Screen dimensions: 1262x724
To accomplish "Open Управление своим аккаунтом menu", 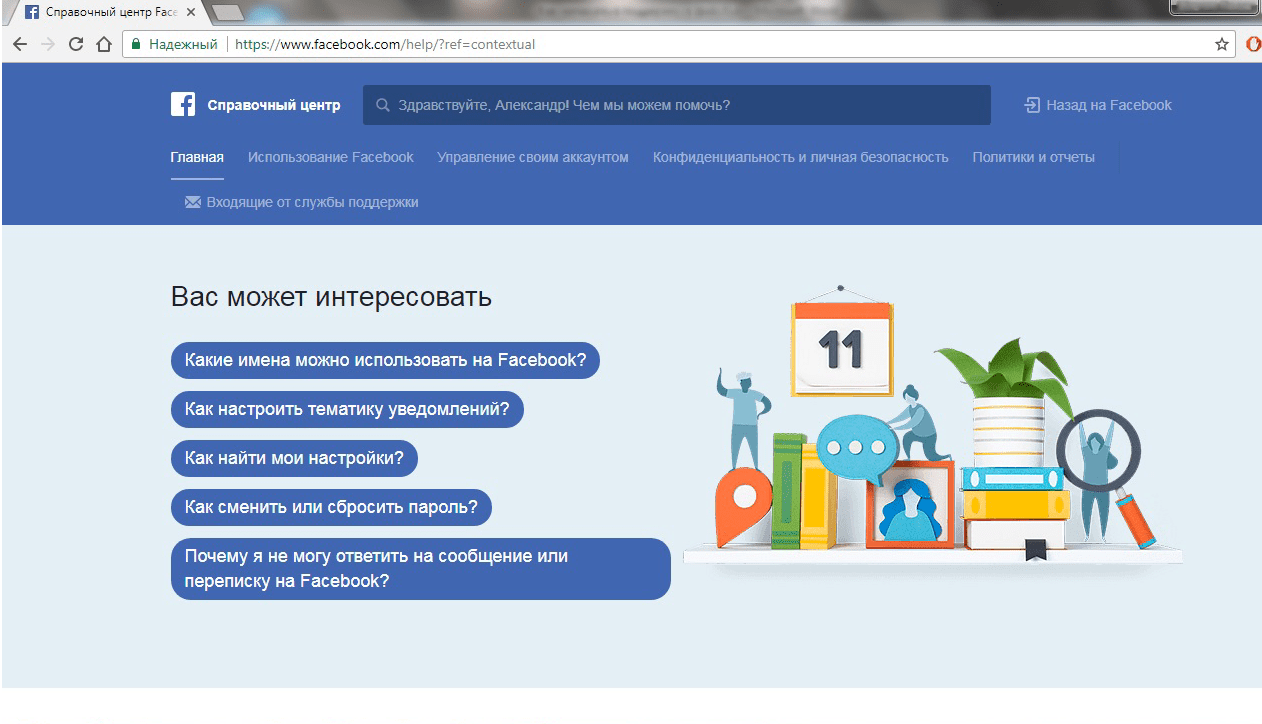I will [533, 157].
